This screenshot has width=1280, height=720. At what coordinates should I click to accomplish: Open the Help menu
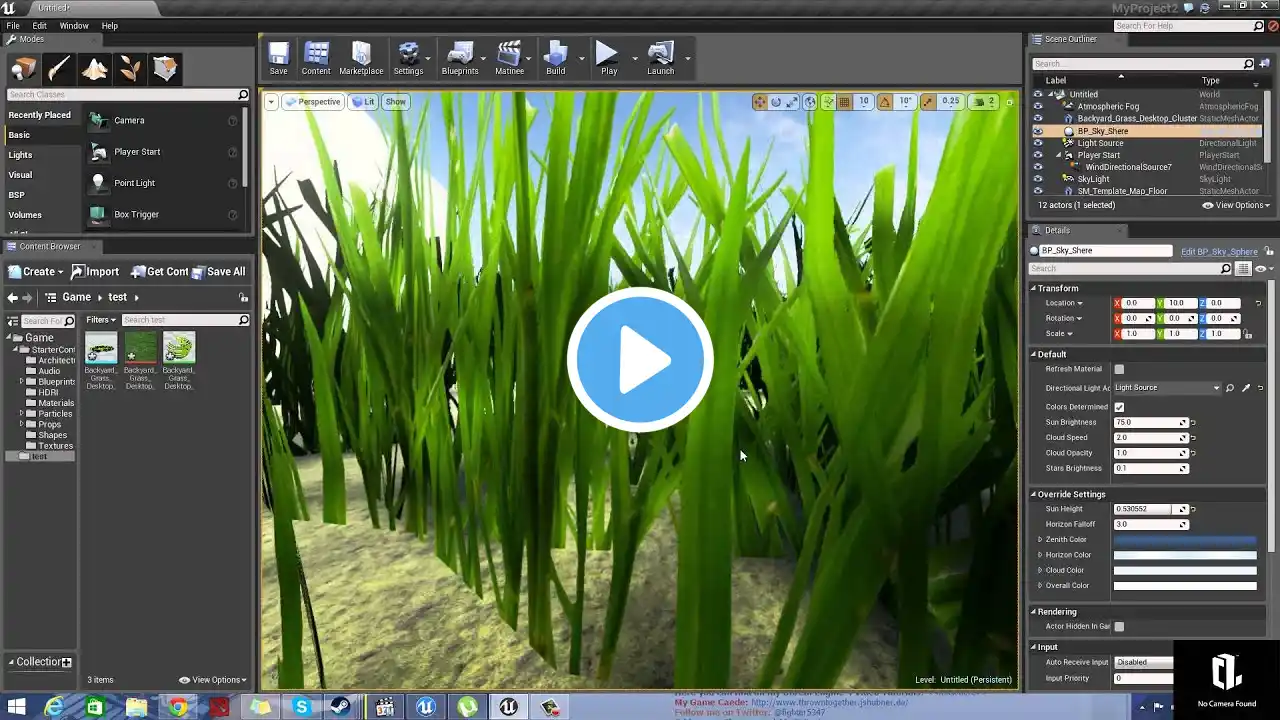(x=110, y=25)
